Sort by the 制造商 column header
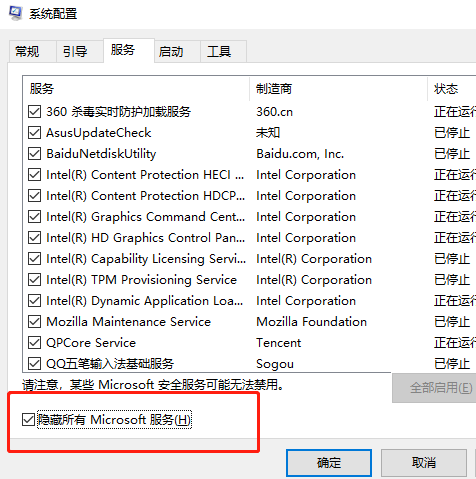This screenshot has height=479, width=476. pyautogui.click(x=338, y=89)
